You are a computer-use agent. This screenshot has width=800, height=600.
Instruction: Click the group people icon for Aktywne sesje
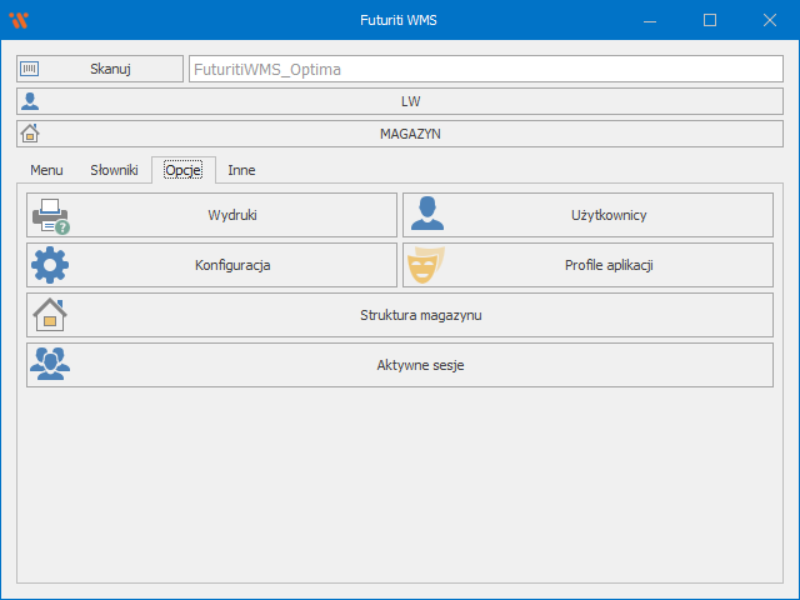click(49, 364)
